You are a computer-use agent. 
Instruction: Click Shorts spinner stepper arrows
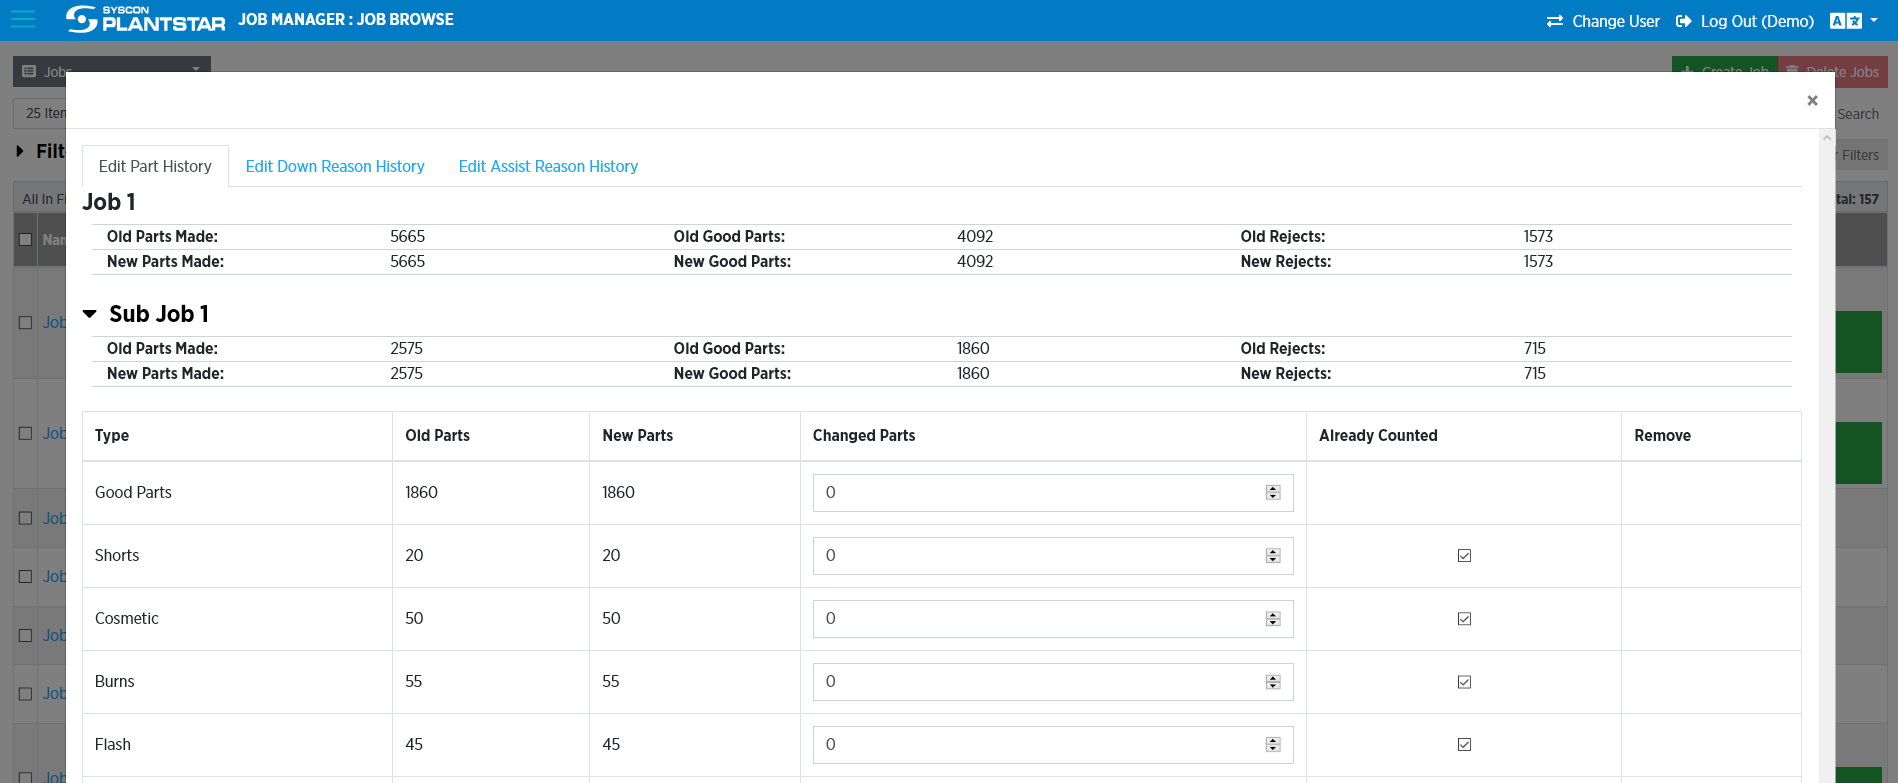[x=1273, y=556]
